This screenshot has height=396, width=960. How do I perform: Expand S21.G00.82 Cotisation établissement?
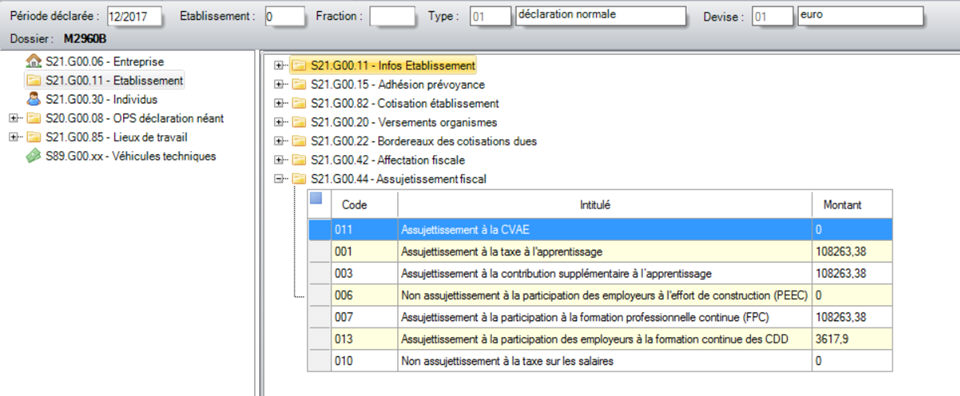tap(279, 103)
